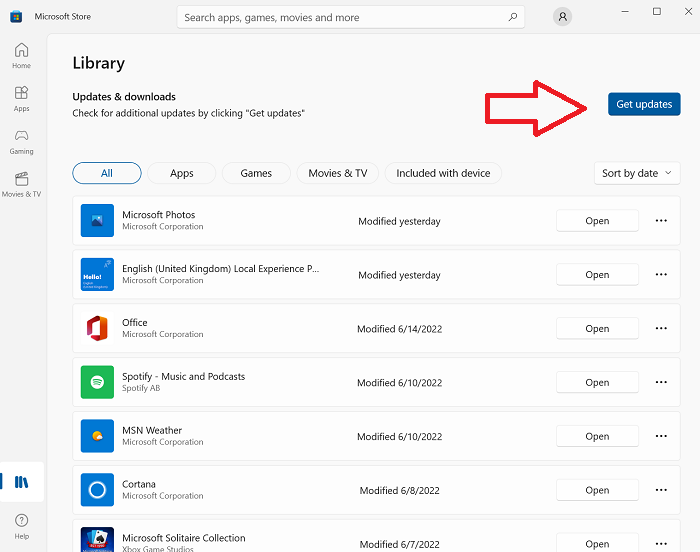Image resolution: width=700 pixels, height=552 pixels.
Task: Open more options for Office
Action: click(661, 328)
